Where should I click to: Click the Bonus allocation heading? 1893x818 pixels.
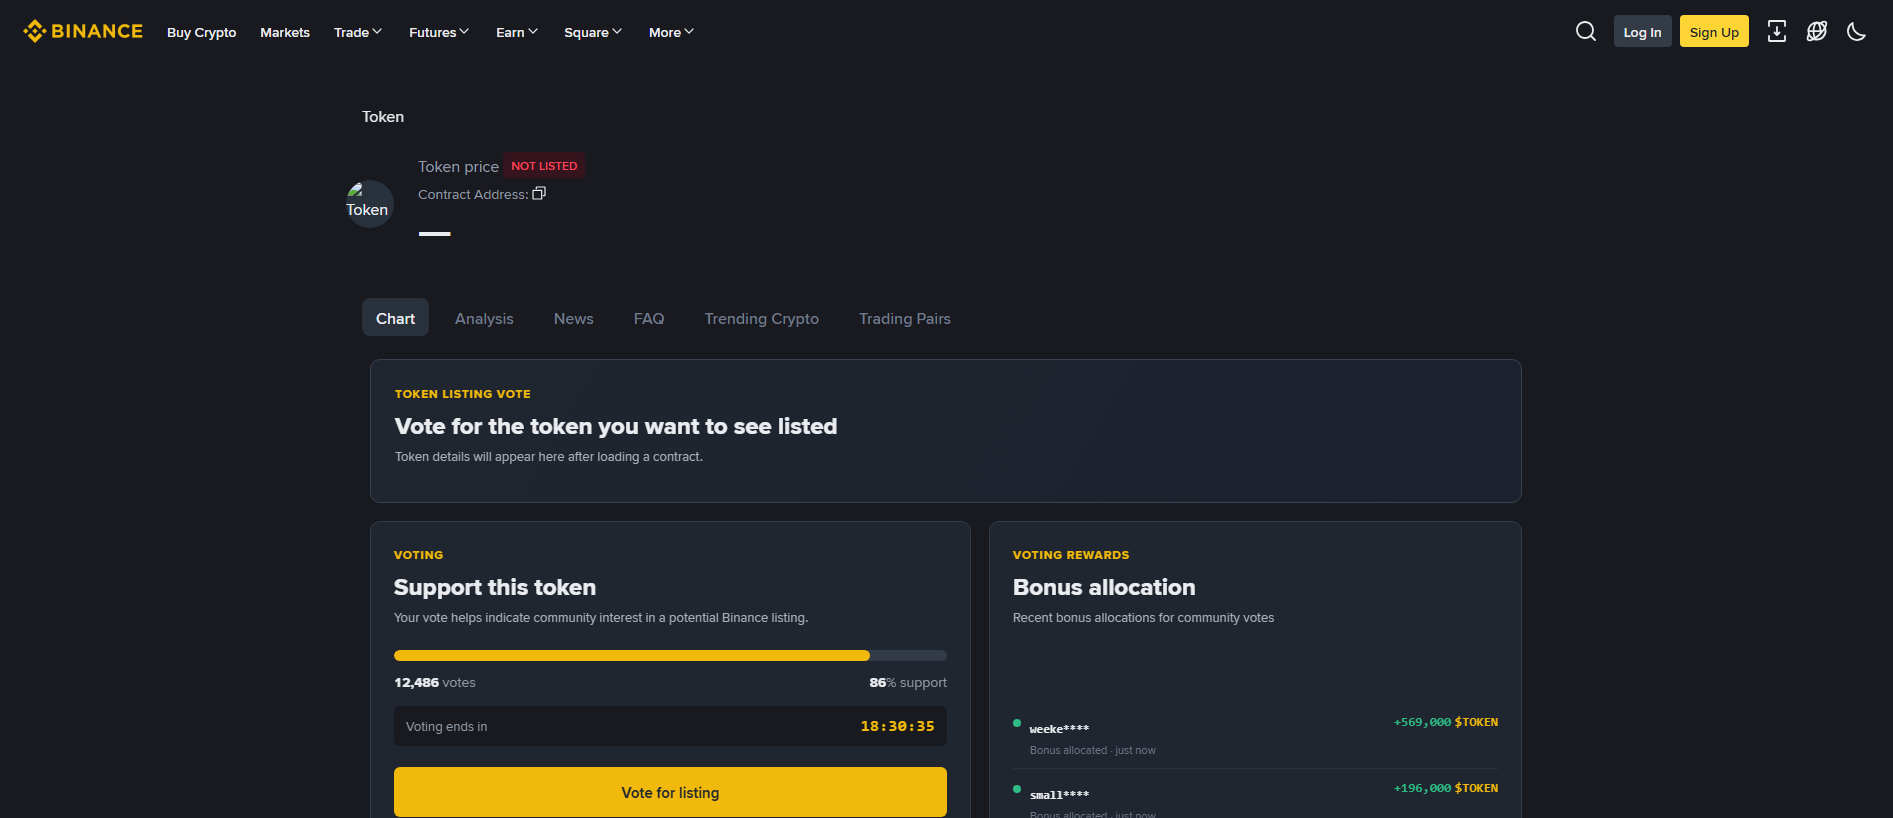pos(1104,587)
